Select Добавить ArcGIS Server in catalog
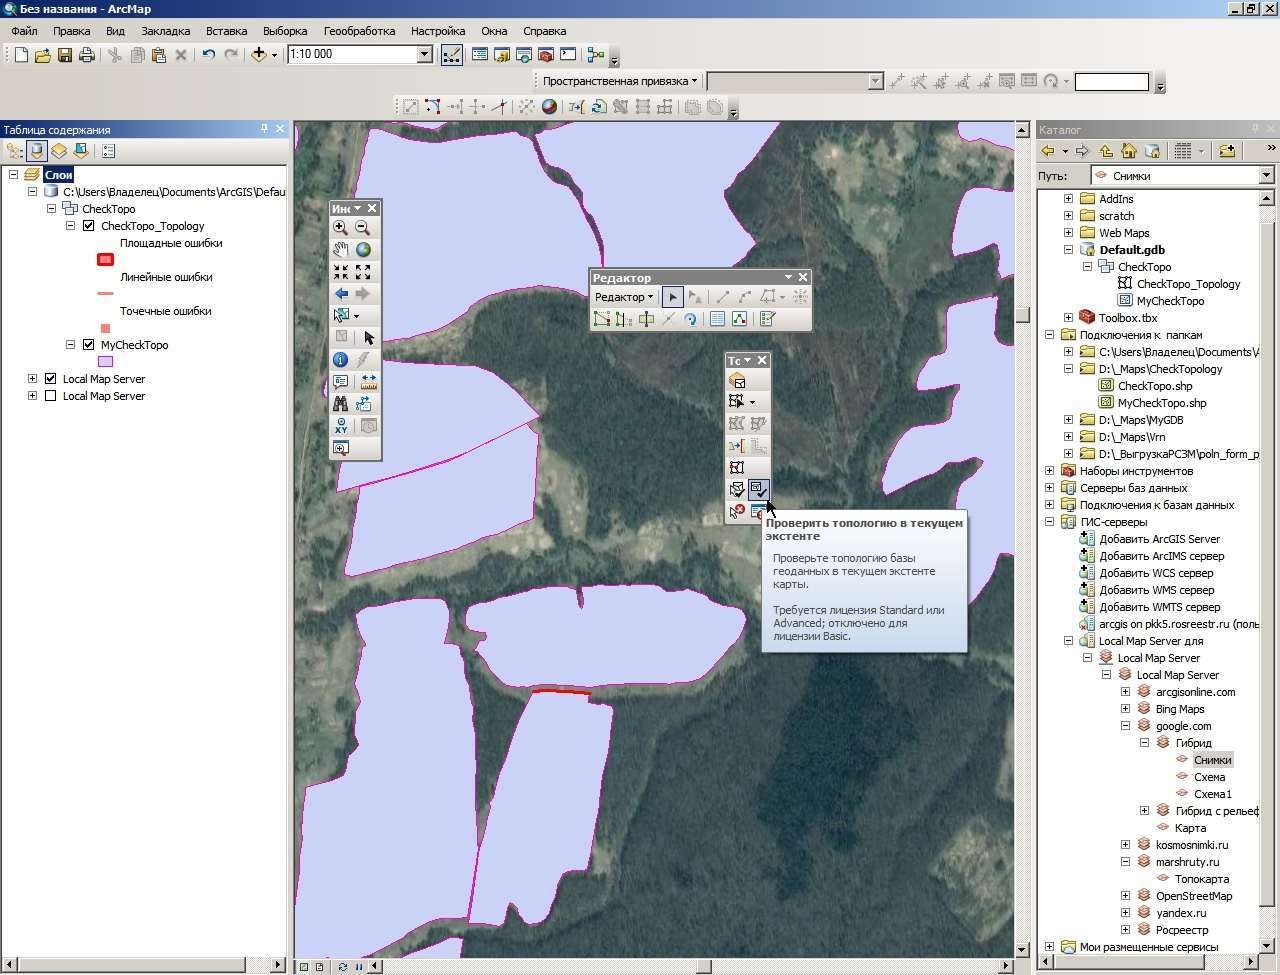The width and height of the screenshot is (1280, 975). (1159, 539)
